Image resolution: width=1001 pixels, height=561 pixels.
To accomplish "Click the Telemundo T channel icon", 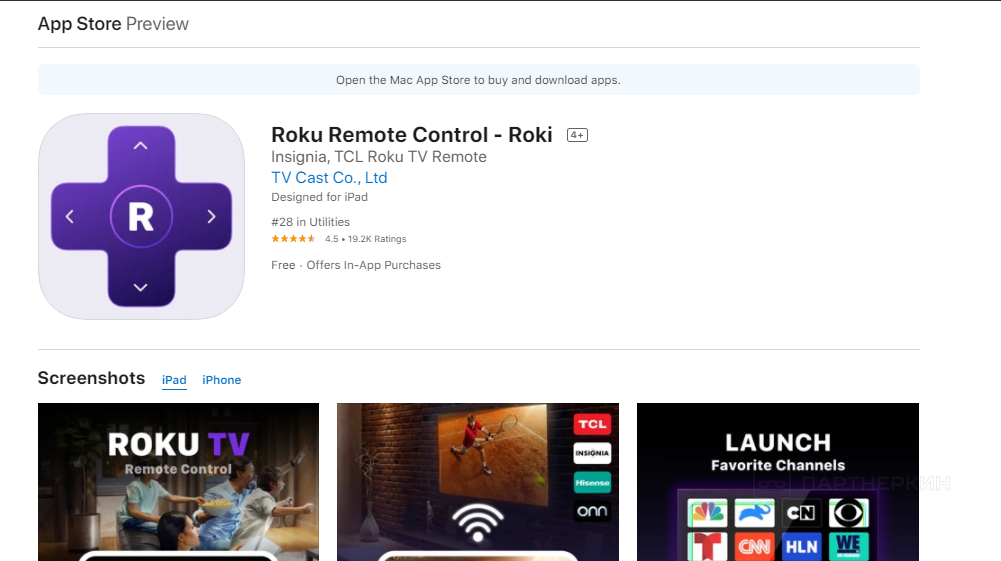I will point(707,546).
